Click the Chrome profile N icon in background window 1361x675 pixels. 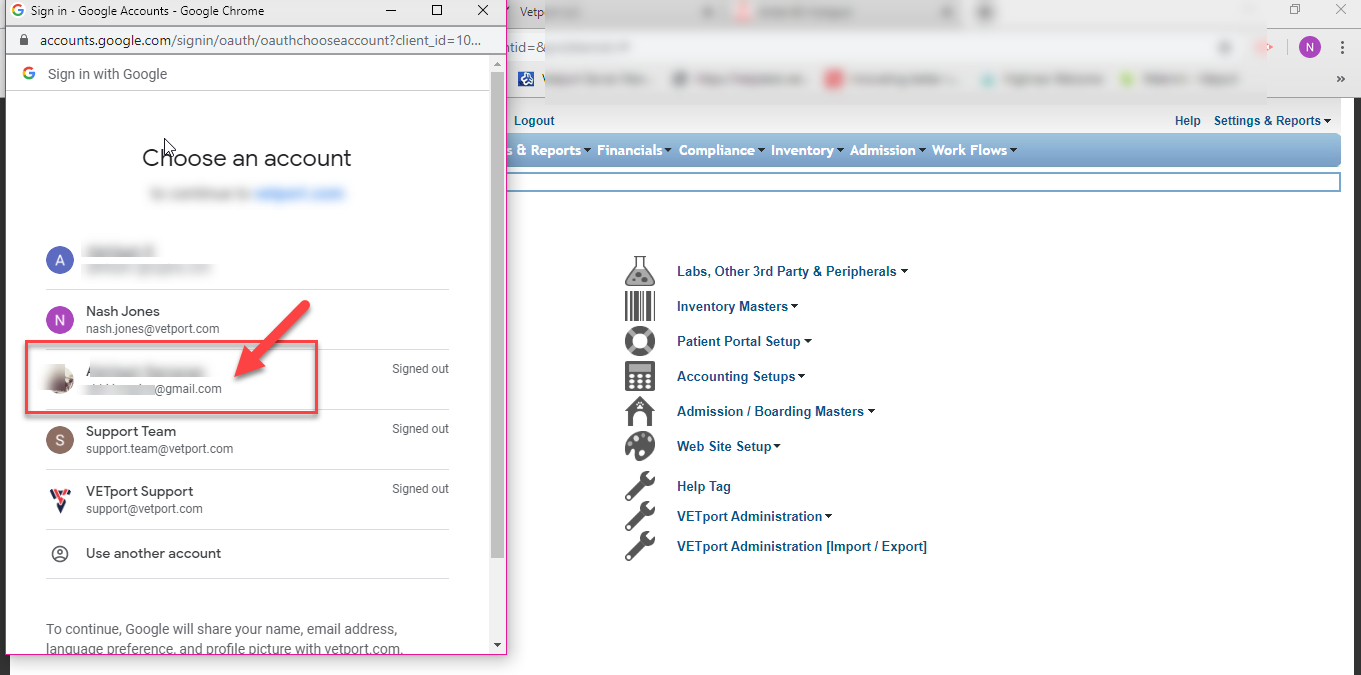pyautogui.click(x=1310, y=47)
